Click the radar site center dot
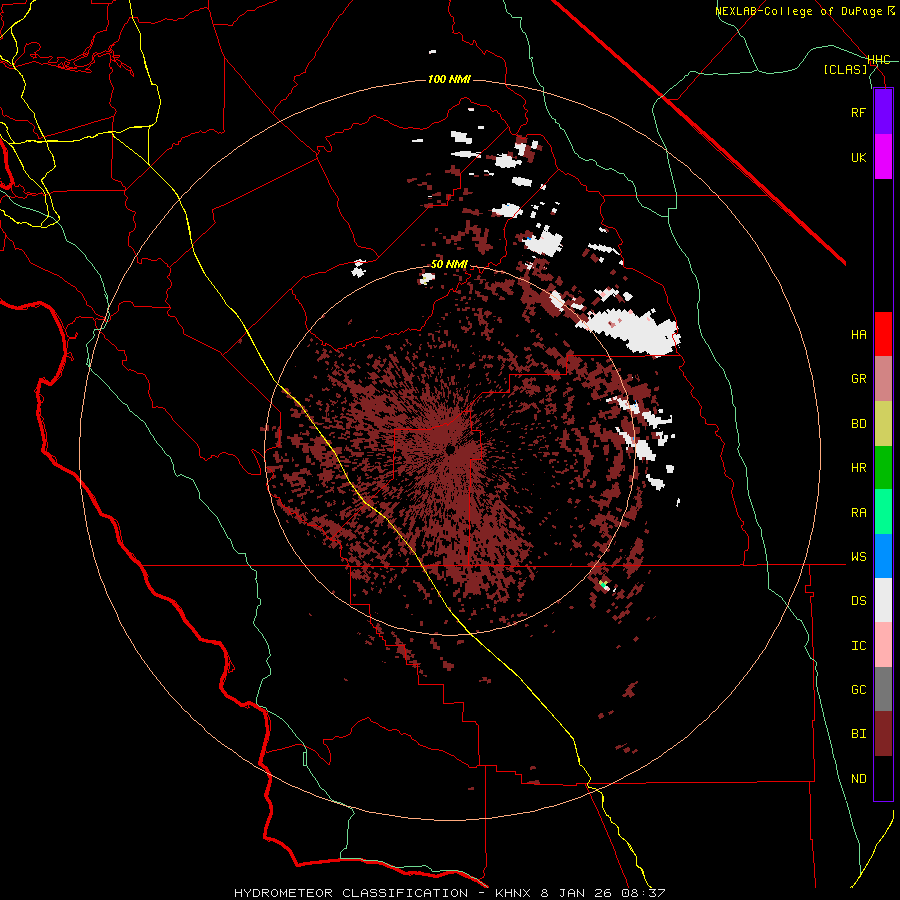Screen dimensions: 900x900 tap(450, 449)
